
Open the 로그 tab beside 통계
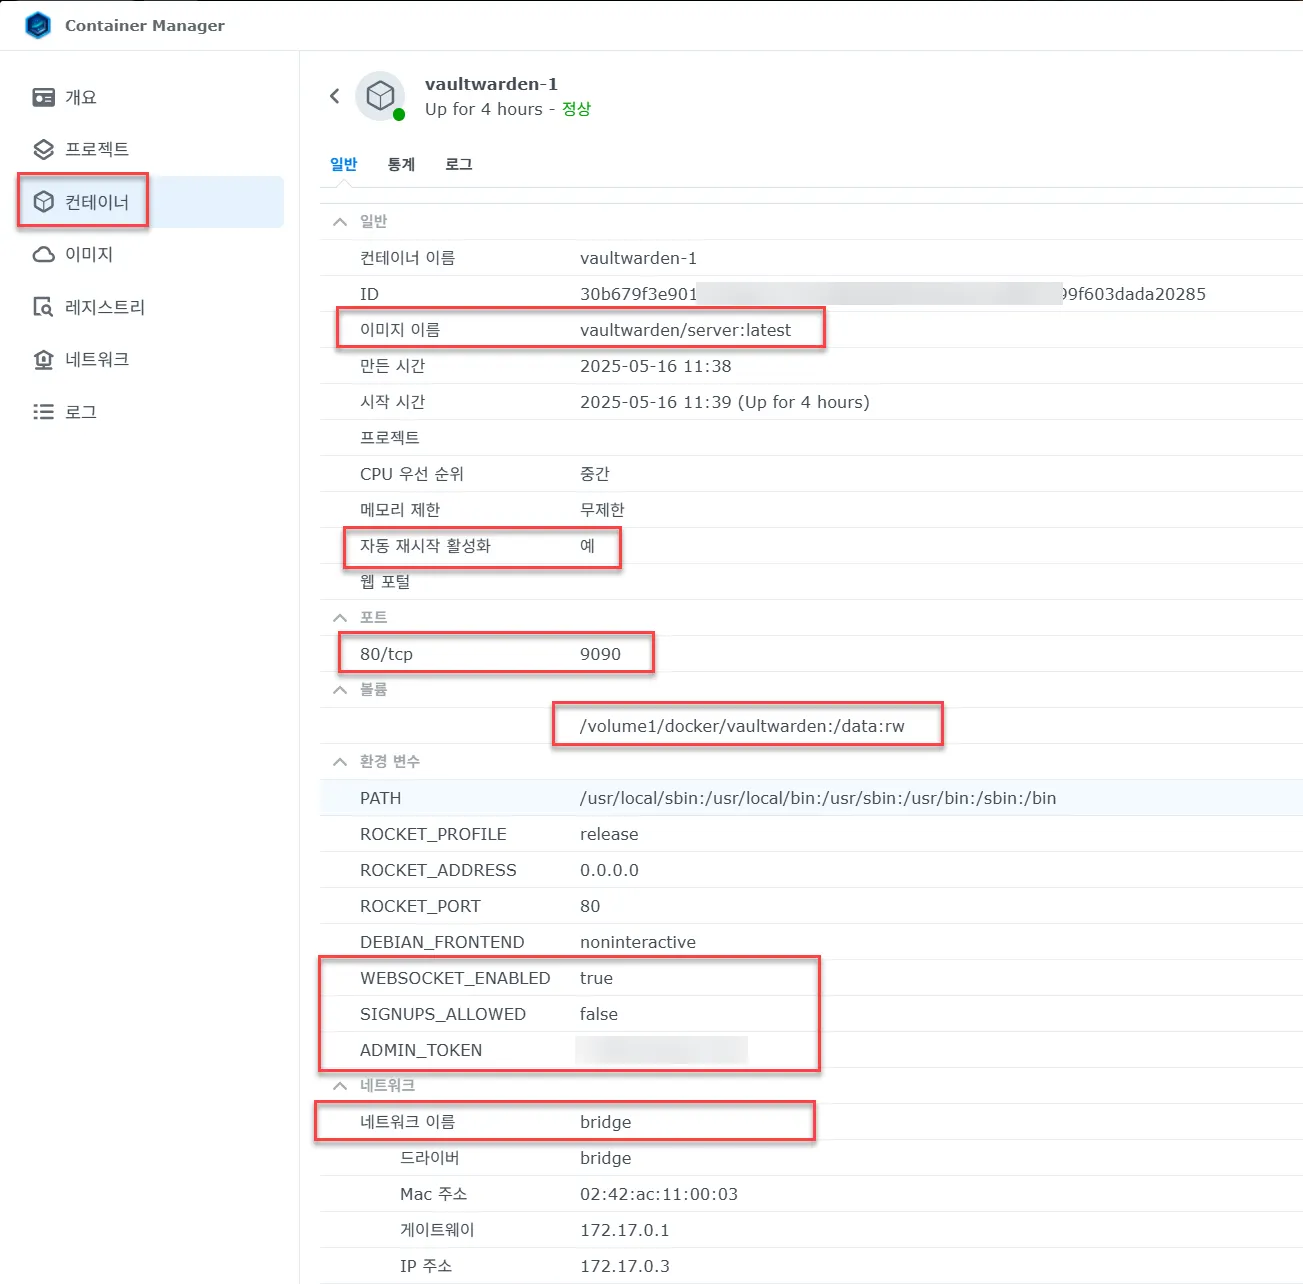click(x=459, y=164)
